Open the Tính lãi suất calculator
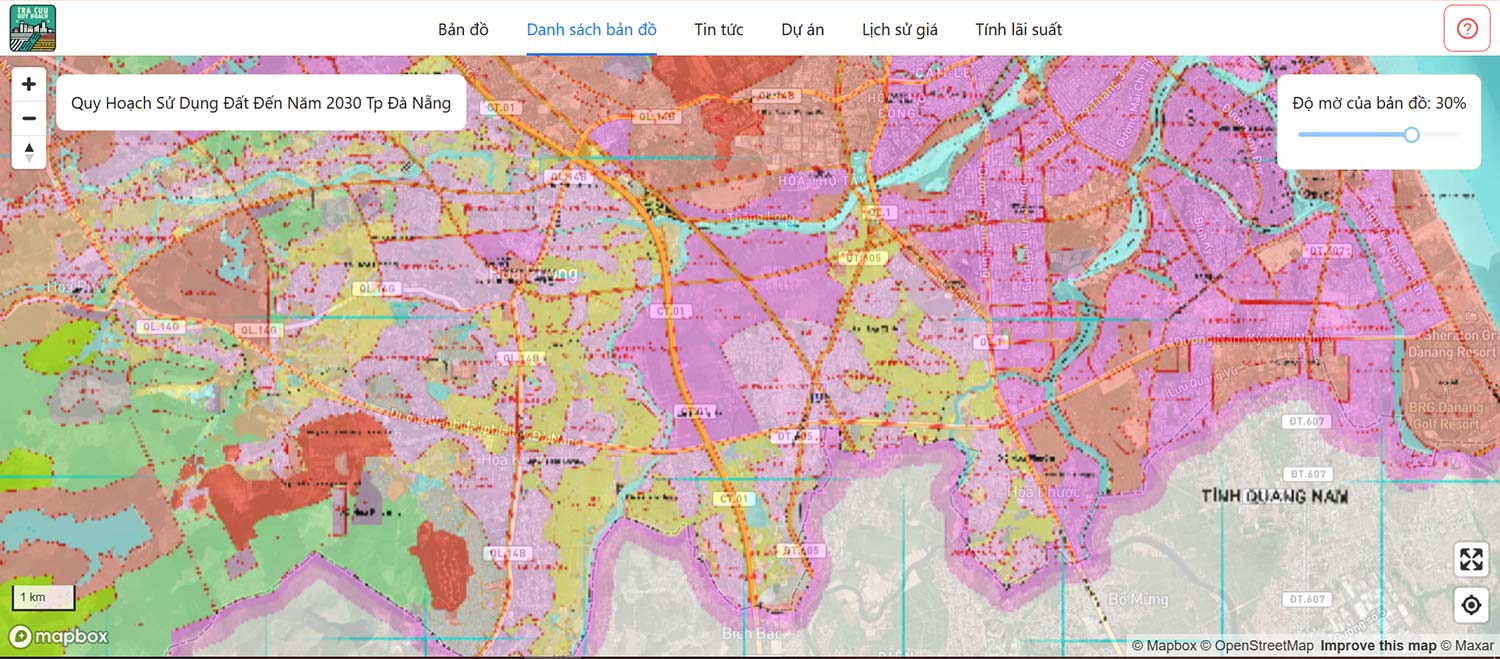 click(x=1018, y=29)
